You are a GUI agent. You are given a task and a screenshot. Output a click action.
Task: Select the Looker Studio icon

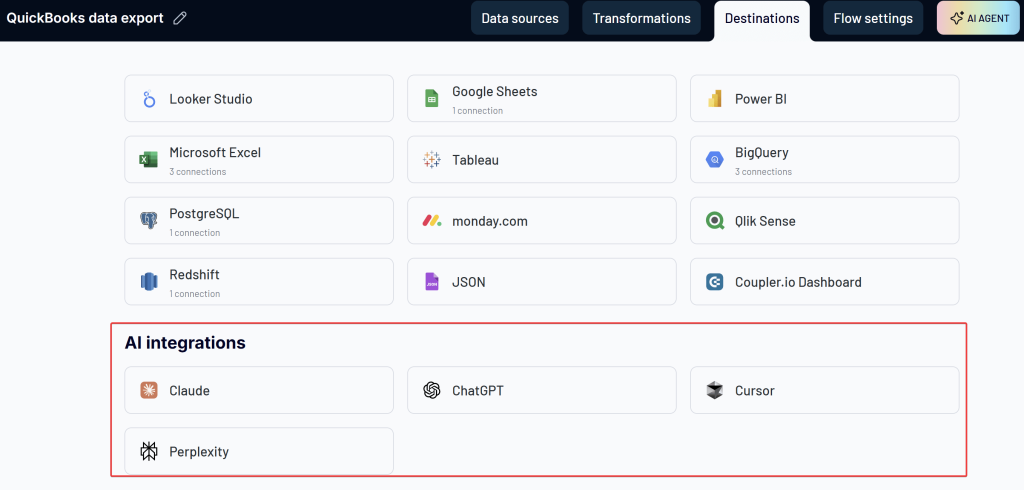[149, 99]
